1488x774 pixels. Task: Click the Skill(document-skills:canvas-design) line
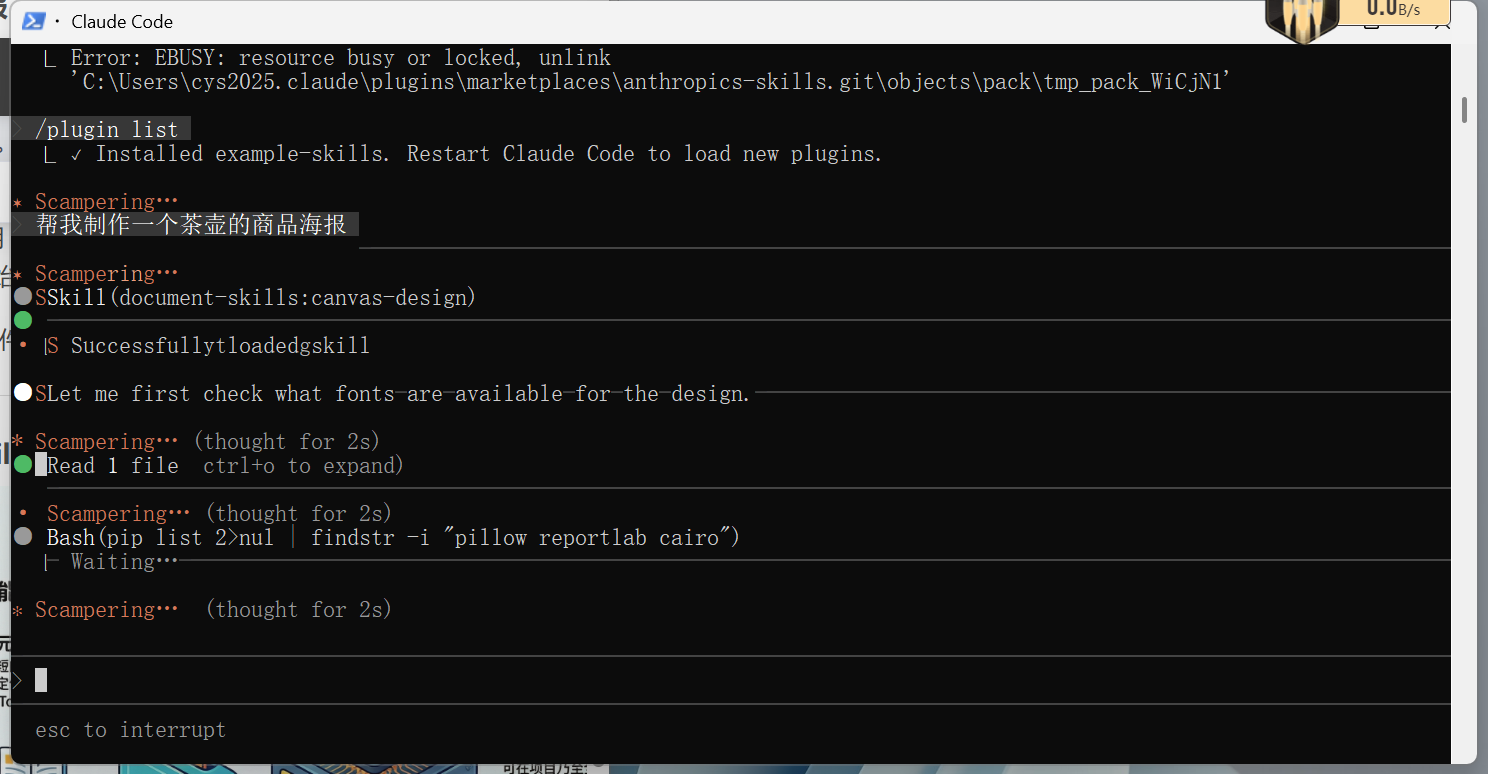262,298
